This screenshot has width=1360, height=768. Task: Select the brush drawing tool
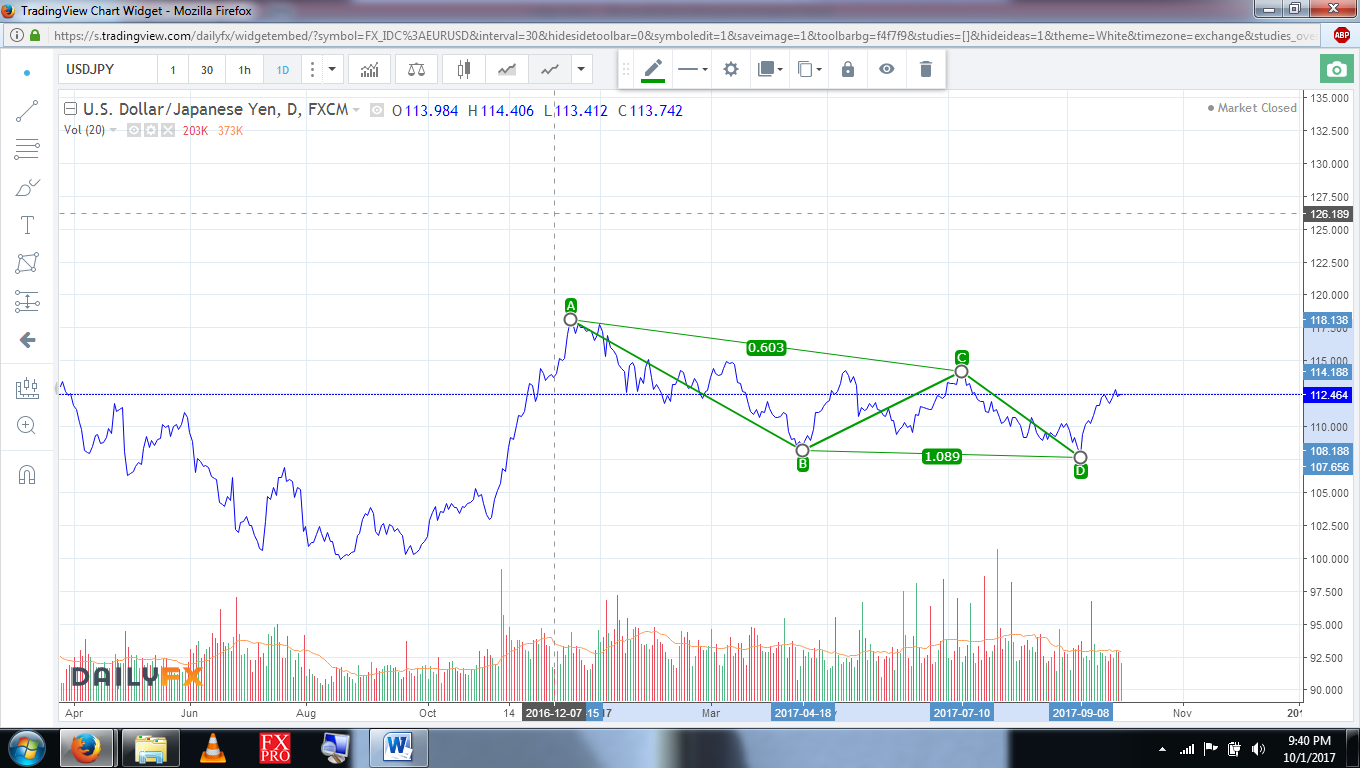(x=27, y=187)
